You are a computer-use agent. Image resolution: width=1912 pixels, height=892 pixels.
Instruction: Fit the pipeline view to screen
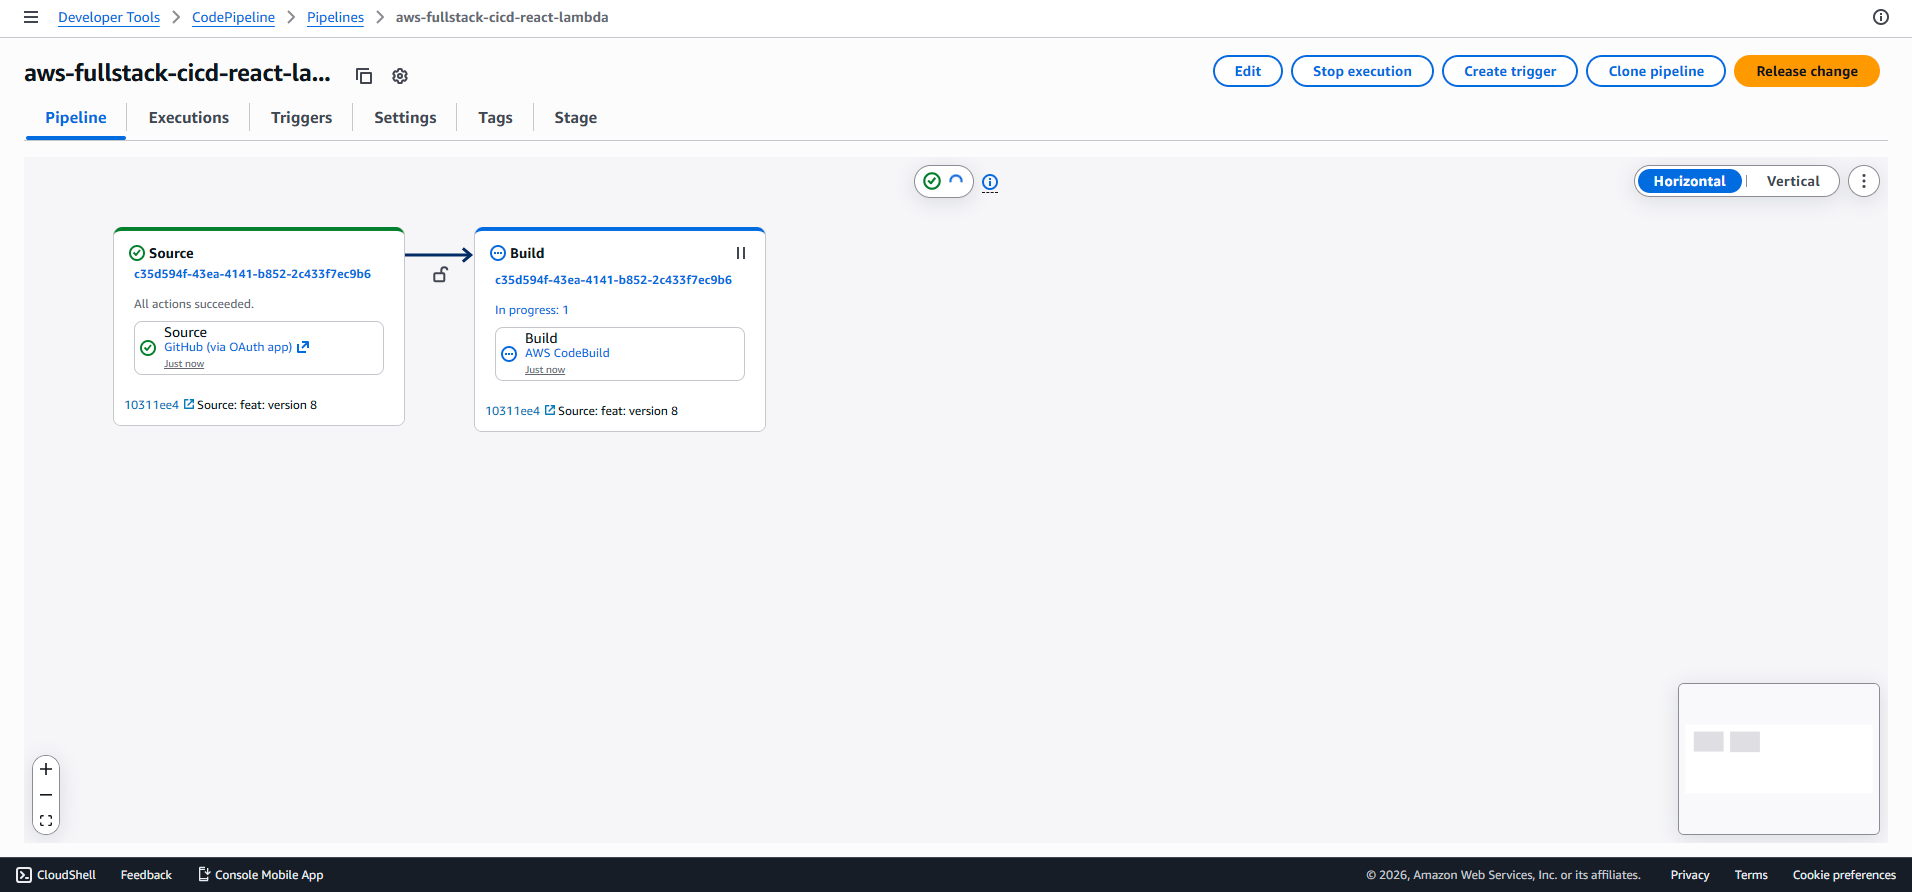46,820
